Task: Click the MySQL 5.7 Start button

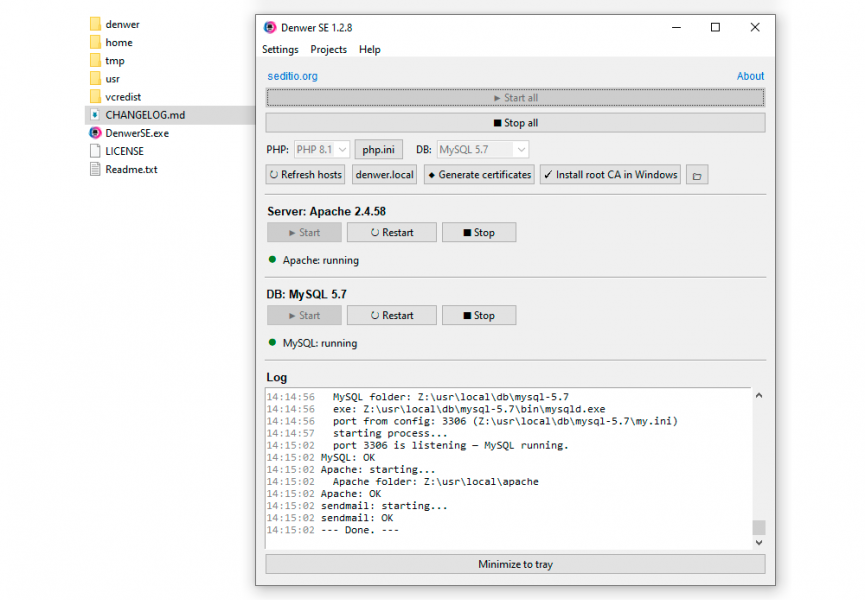Action: coord(305,315)
